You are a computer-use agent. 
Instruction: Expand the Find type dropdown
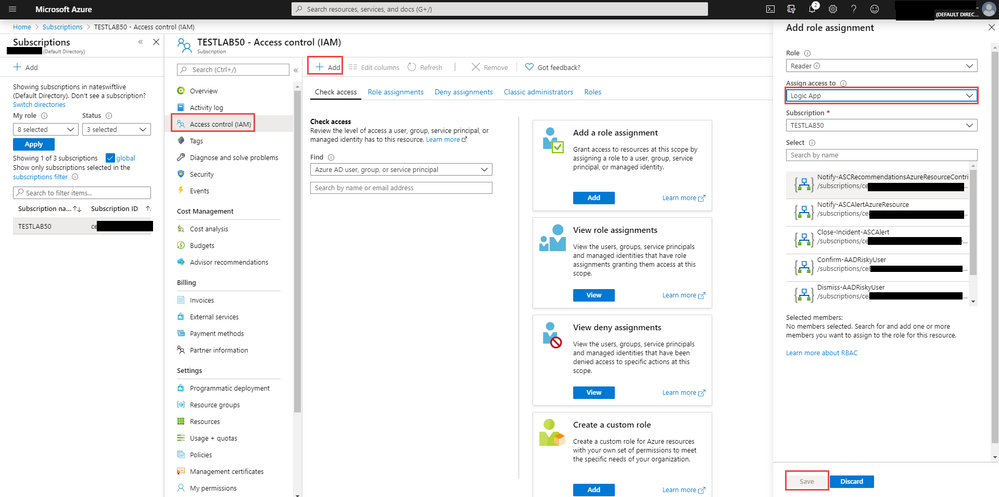click(x=401, y=169)
